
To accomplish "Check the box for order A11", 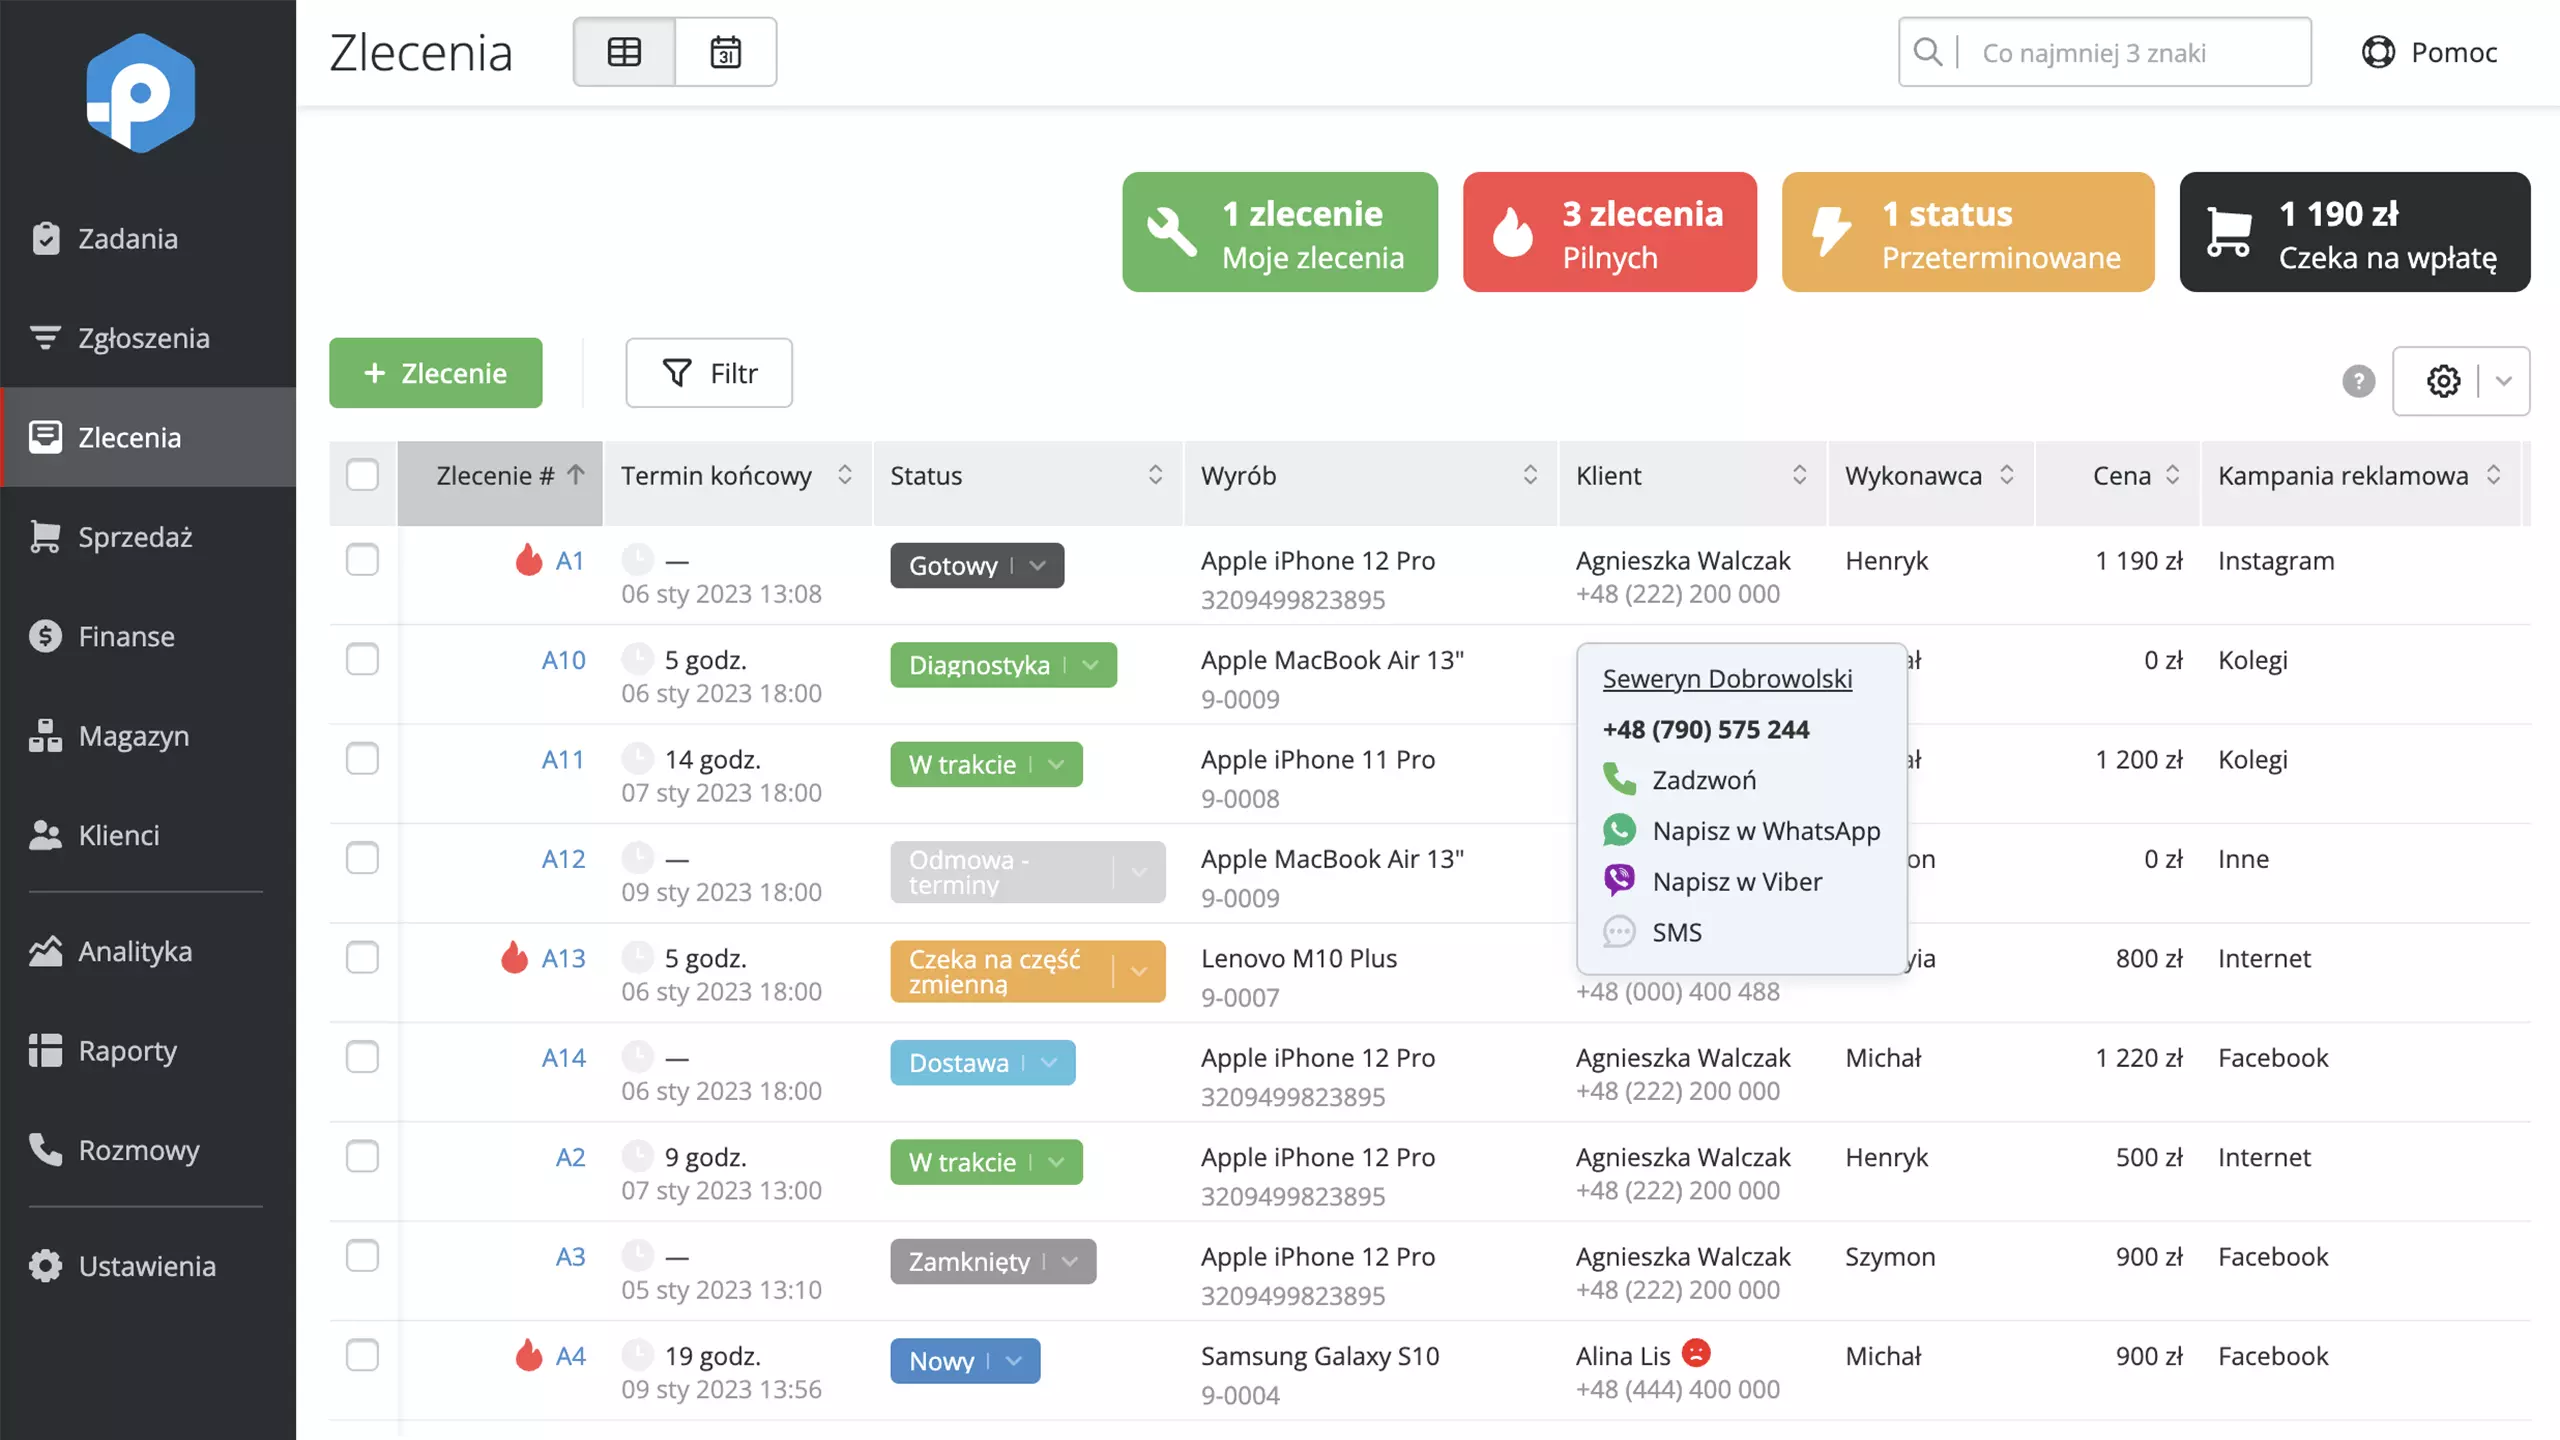I will point(362,759).
